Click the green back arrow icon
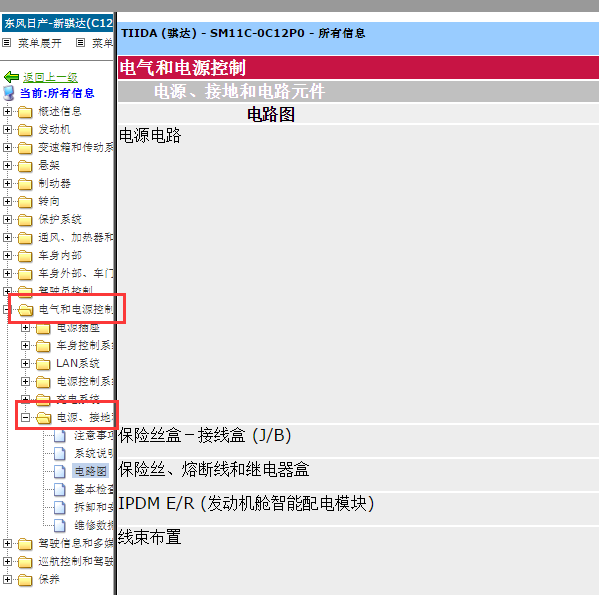 click(11, 77)
